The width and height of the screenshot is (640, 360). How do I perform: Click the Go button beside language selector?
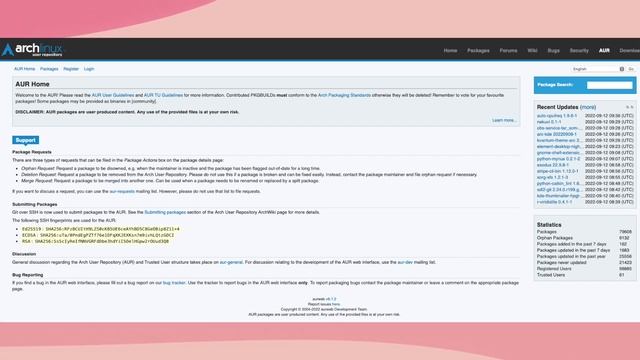coord(631,69)
